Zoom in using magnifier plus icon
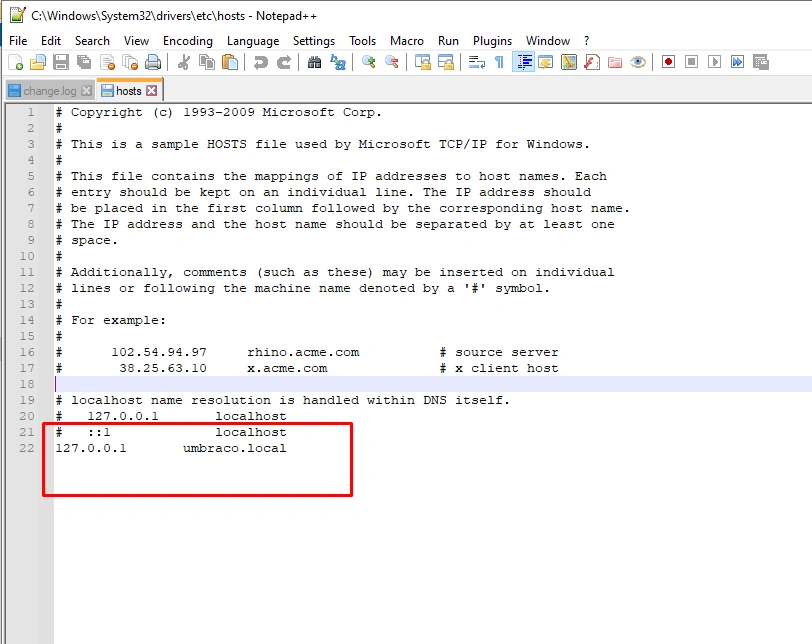 click(x=369, y=62)
